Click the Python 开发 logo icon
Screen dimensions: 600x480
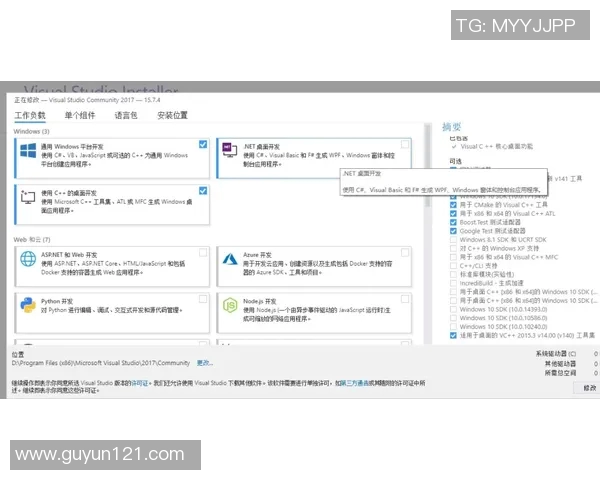point(28,305)
